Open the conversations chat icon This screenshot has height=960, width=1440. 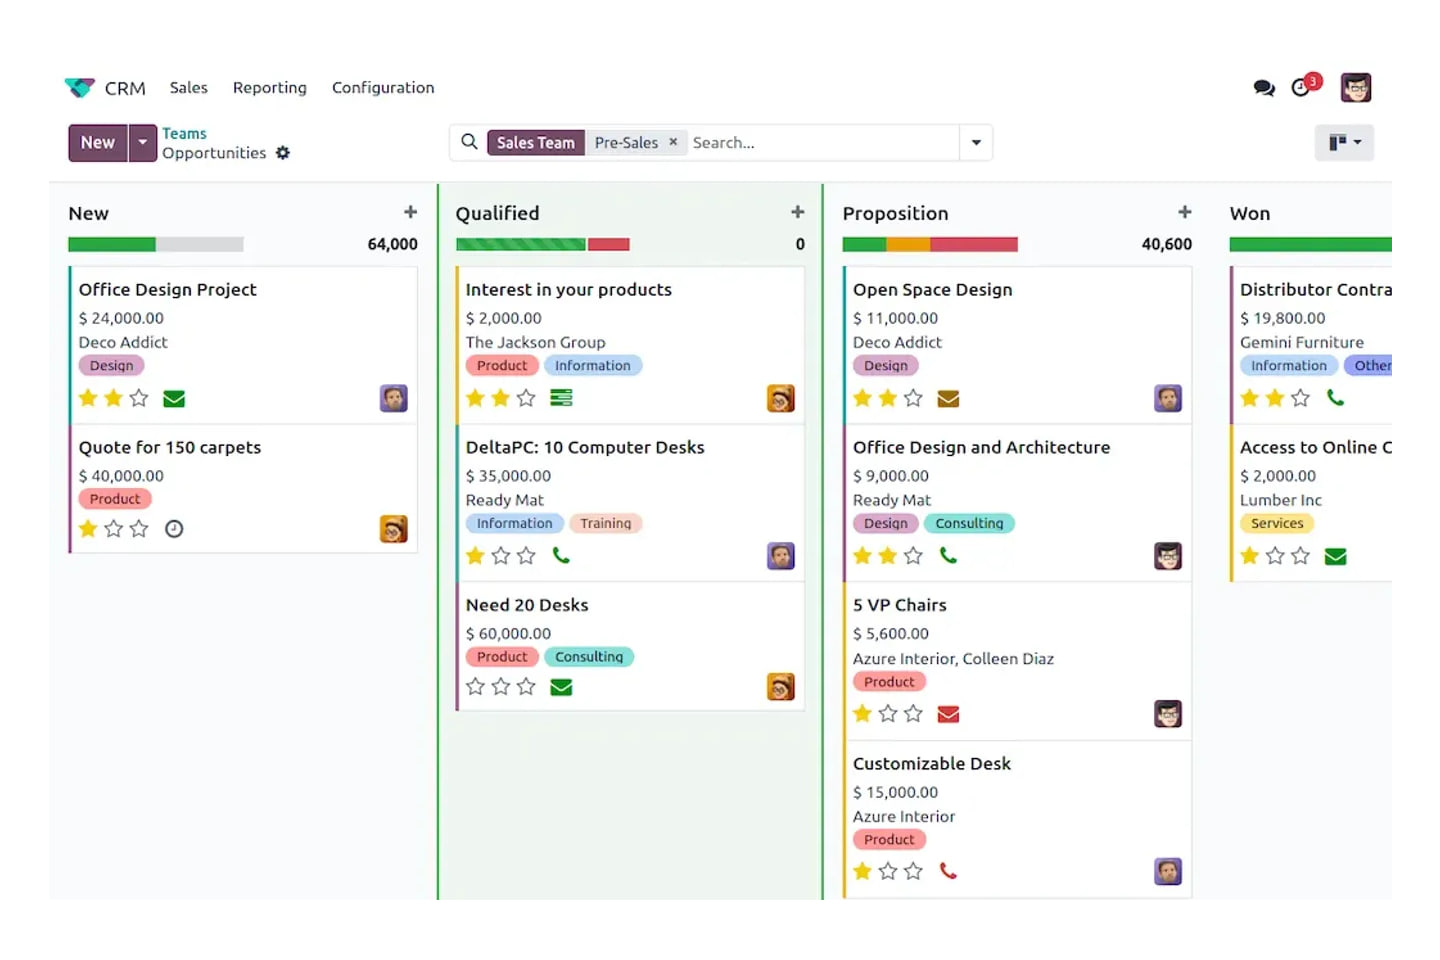1264,88
